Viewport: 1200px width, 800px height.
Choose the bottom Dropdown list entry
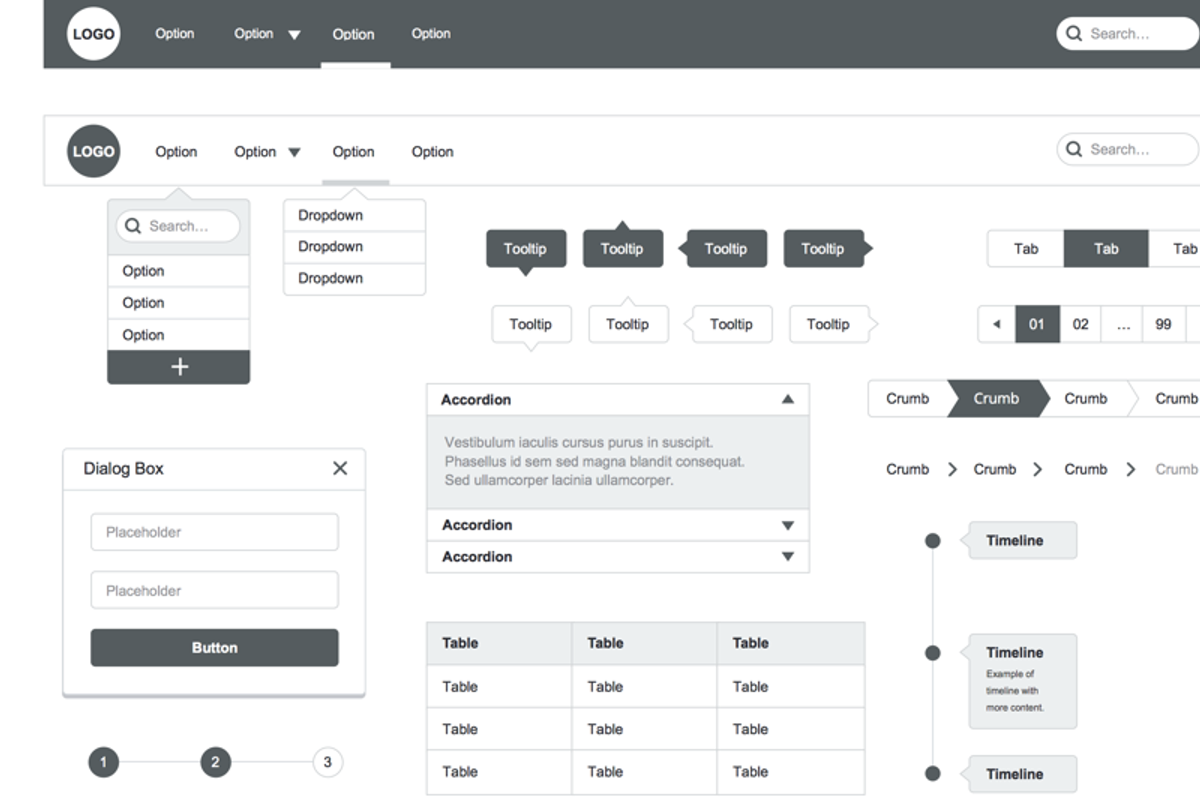pyautogui.click(x=355, y=279)
